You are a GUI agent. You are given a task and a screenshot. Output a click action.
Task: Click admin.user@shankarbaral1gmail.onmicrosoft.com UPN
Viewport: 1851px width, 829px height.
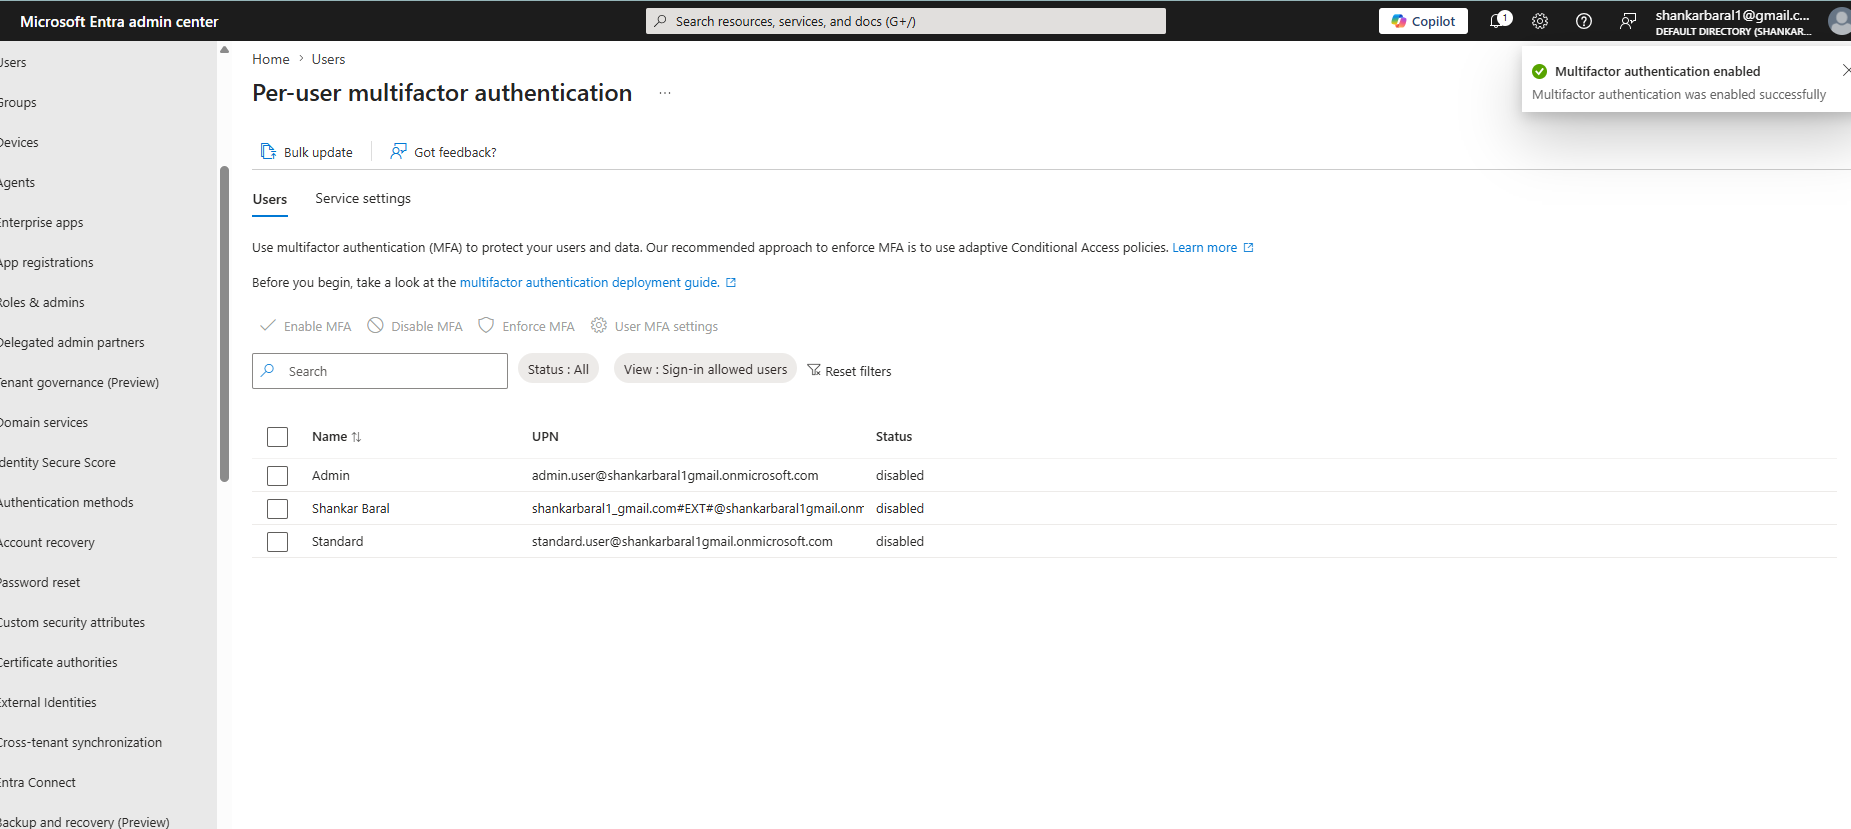tap(675, 476)
